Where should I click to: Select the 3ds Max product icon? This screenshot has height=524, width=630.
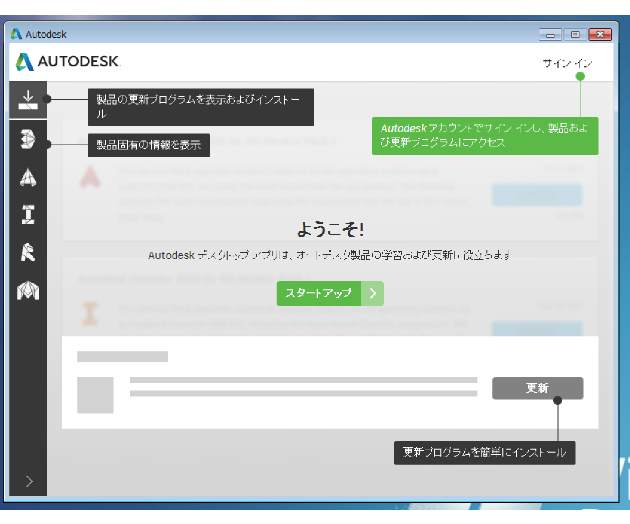pos(28,139)
